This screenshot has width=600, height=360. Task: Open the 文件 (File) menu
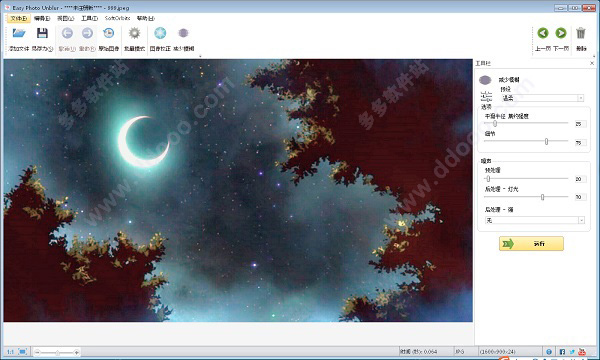pyautogui.click(x=18, y=18)
